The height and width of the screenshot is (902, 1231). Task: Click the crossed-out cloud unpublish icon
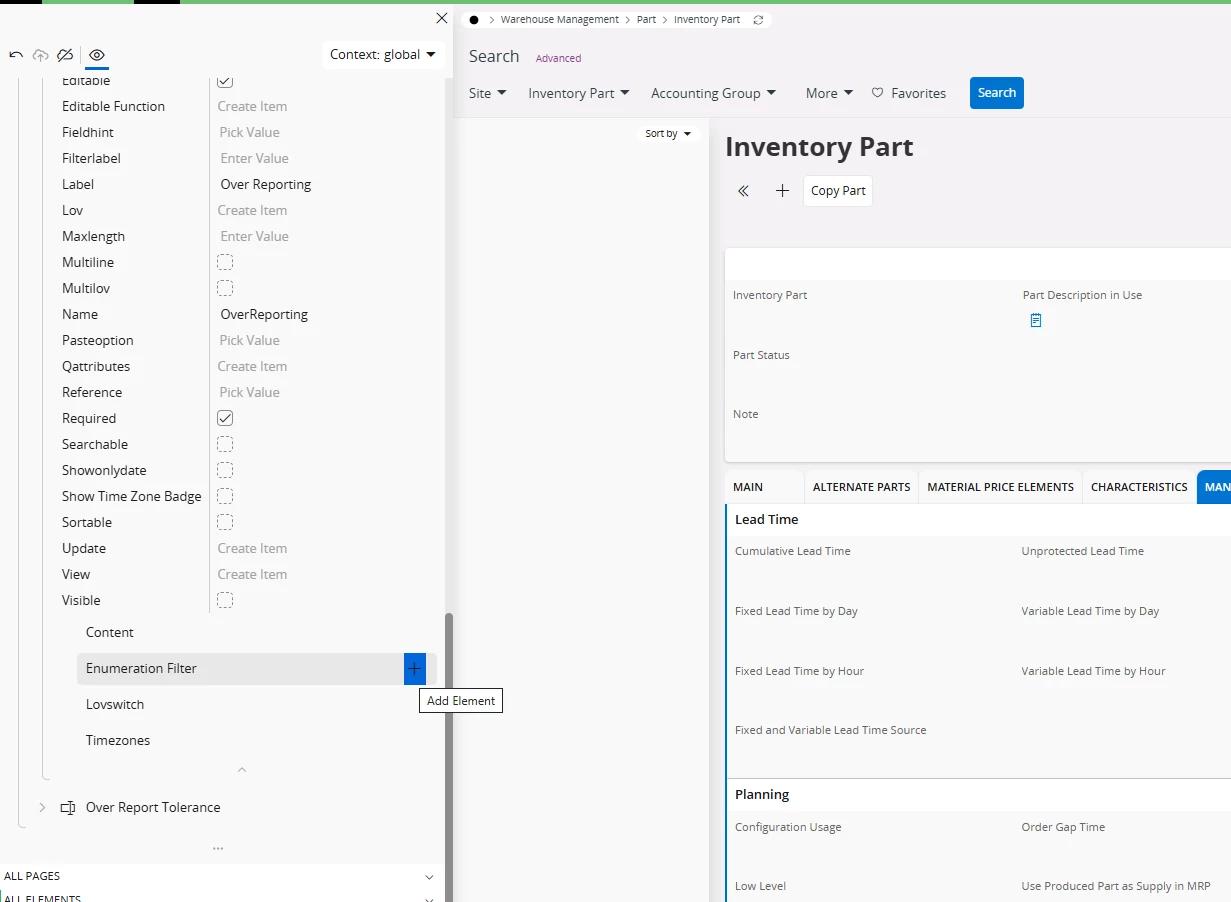coord(65,55)
